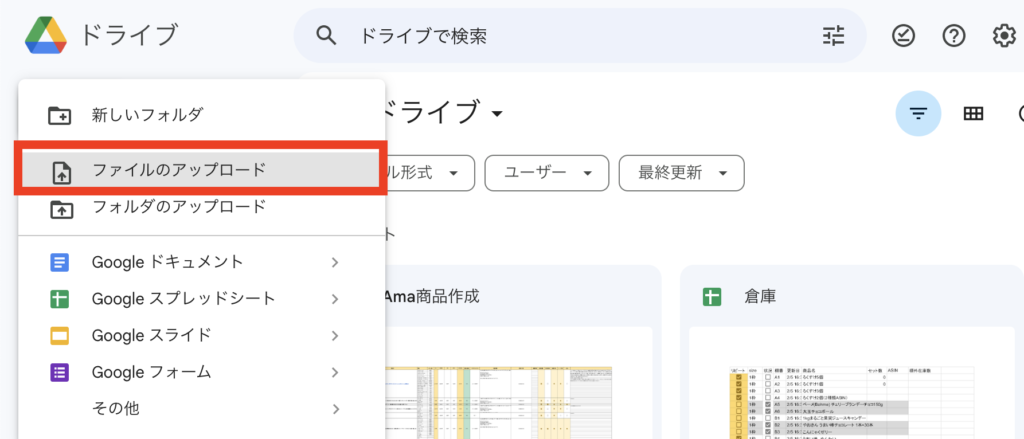Open the Ama商品作成 spreadsheet thumbnail
The height and width of the screenshot is (439, 1024).
519,383
